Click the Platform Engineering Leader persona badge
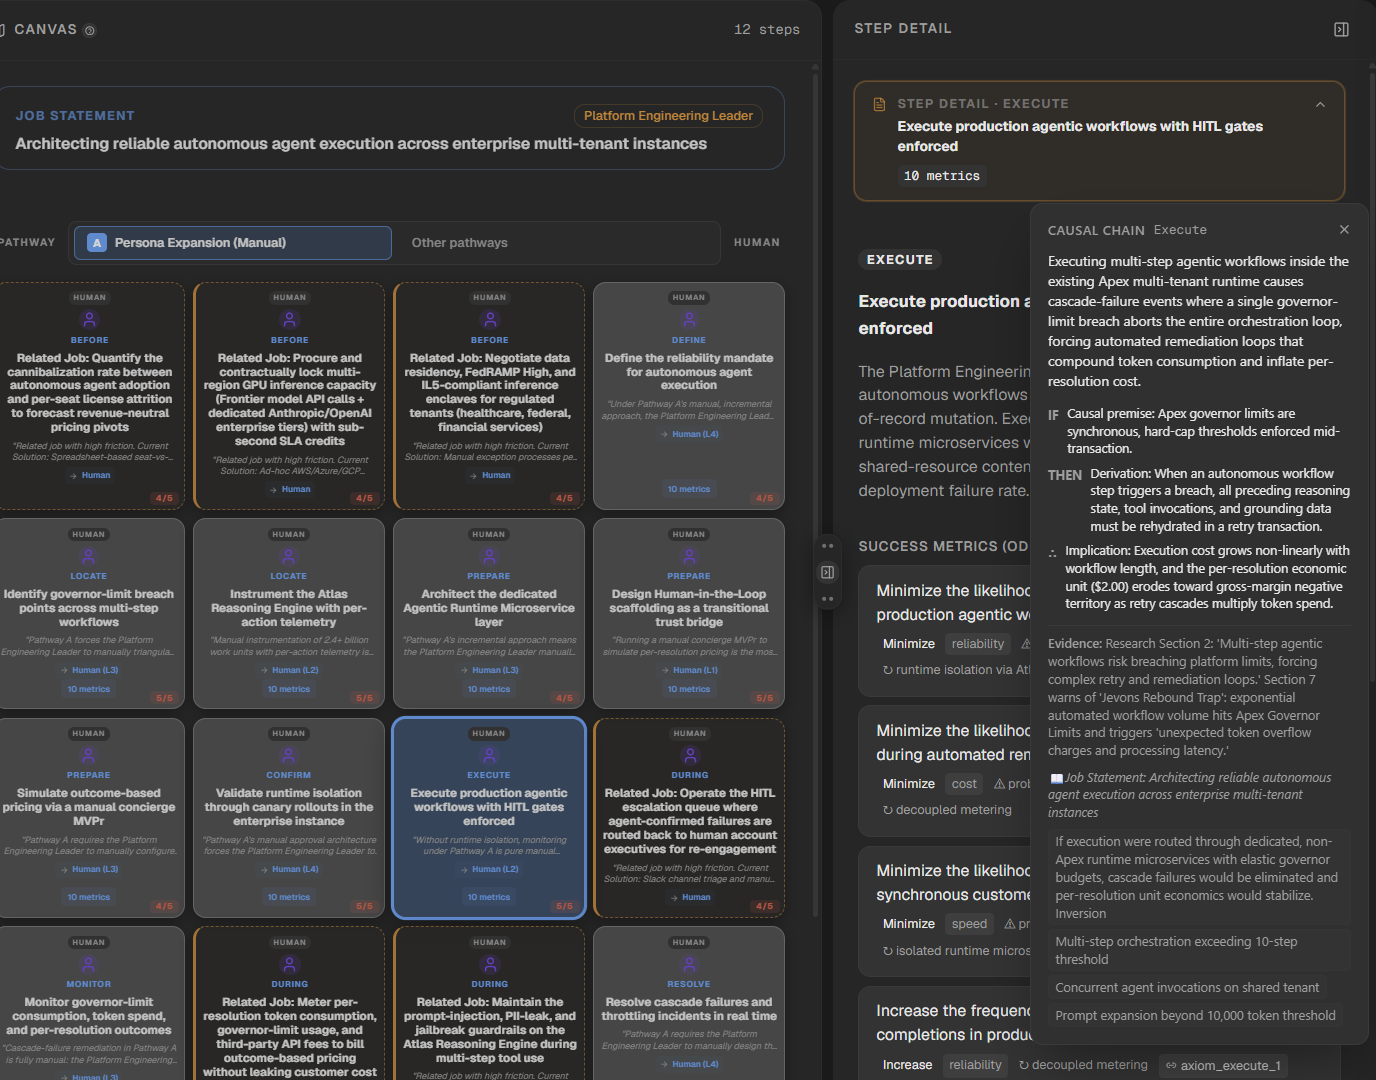The width and height of the screenshot is (1376, 1080). (x=668, y=116)
